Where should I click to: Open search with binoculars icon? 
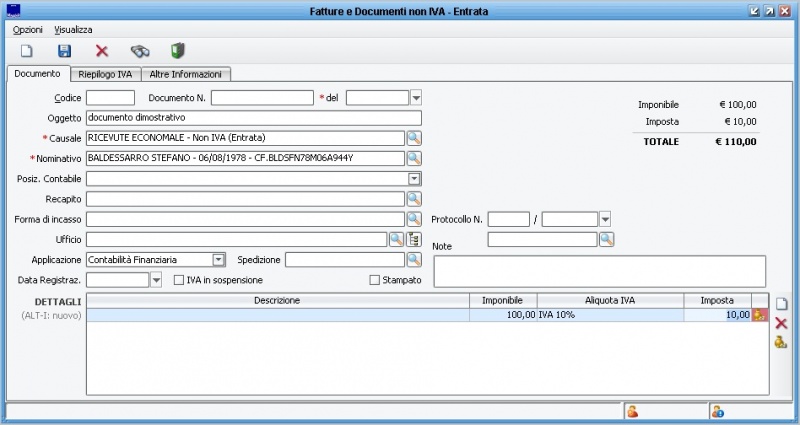(140, 51)
